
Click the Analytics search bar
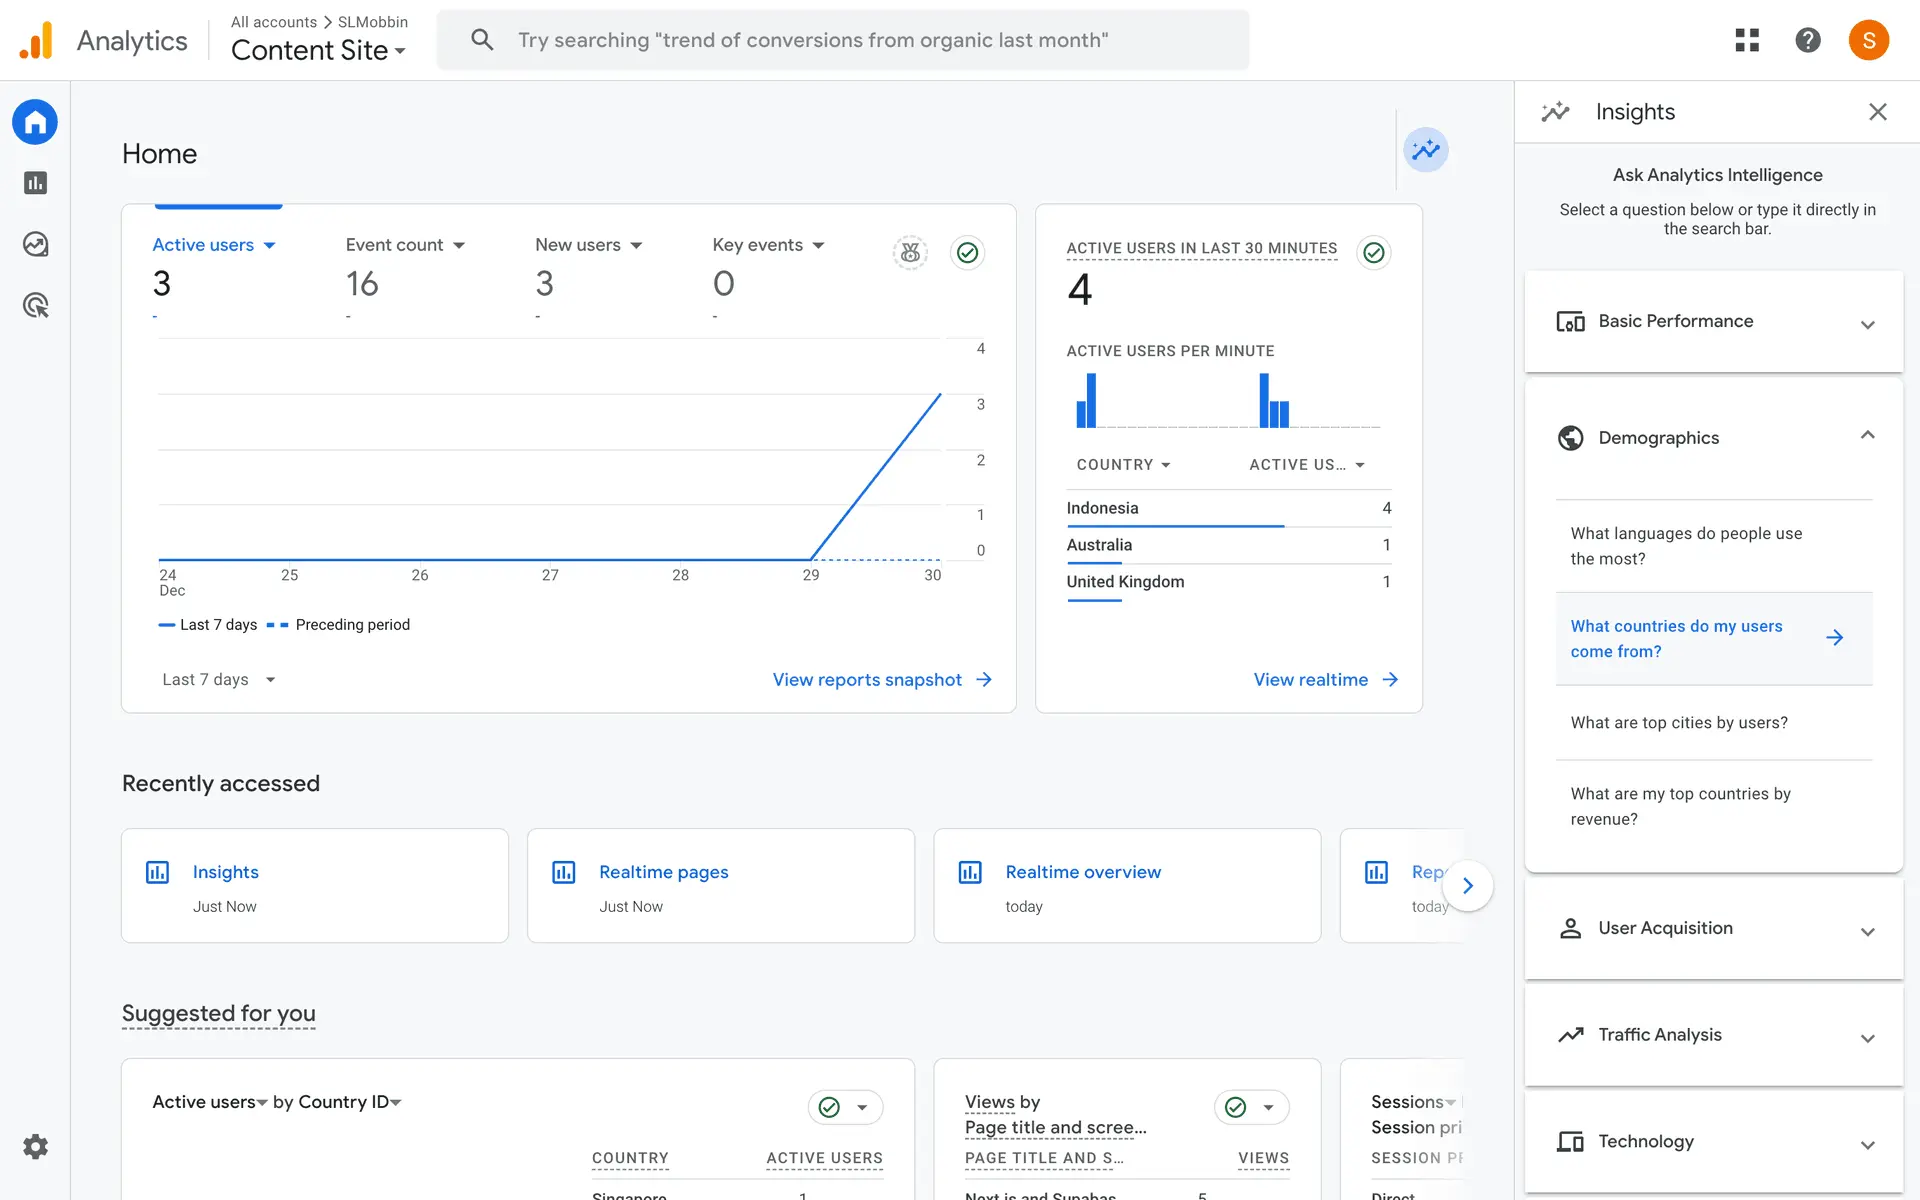(842, 40)
